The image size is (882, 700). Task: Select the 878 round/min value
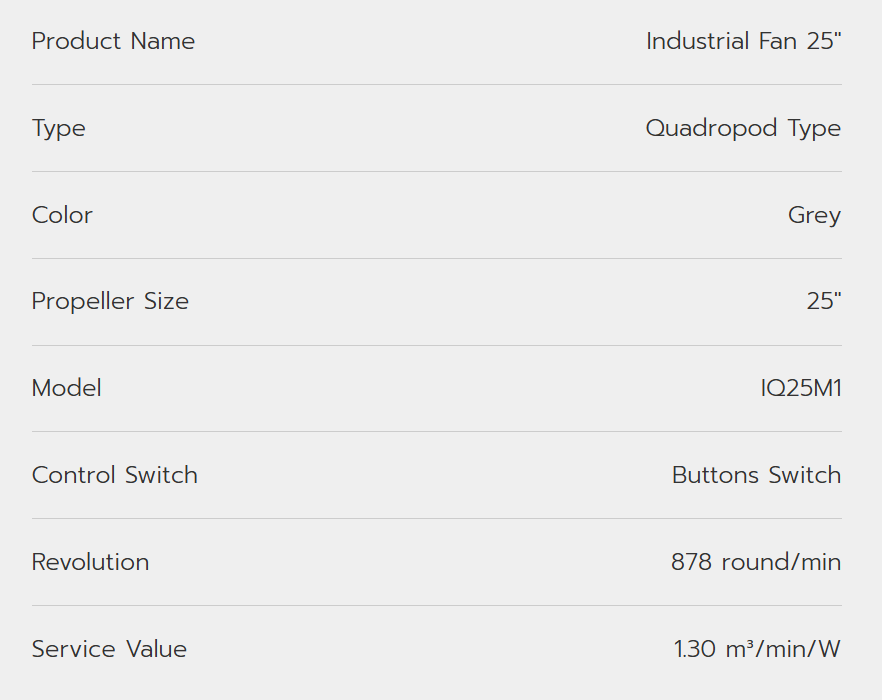755,562
